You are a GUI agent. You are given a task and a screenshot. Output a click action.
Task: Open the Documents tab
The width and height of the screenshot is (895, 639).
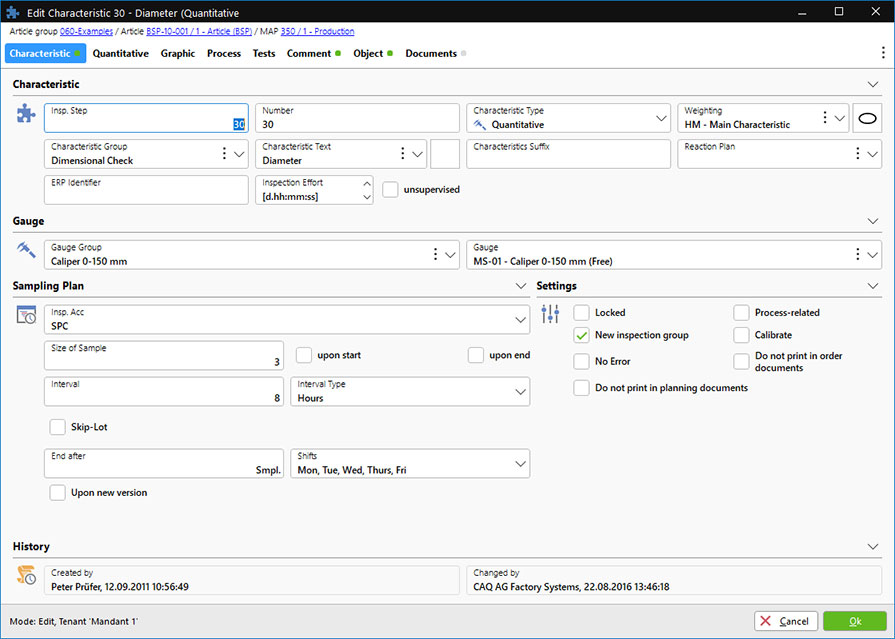[431, 53]
